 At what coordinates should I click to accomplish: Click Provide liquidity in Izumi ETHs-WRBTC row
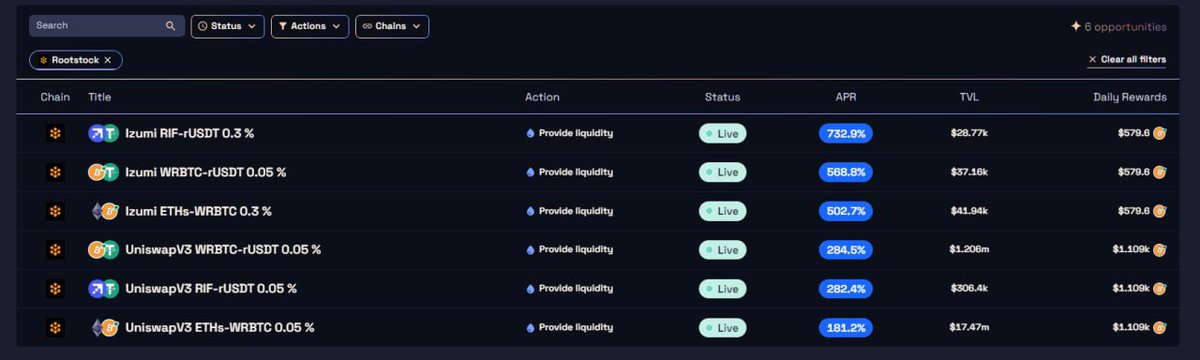click(569, 211)
